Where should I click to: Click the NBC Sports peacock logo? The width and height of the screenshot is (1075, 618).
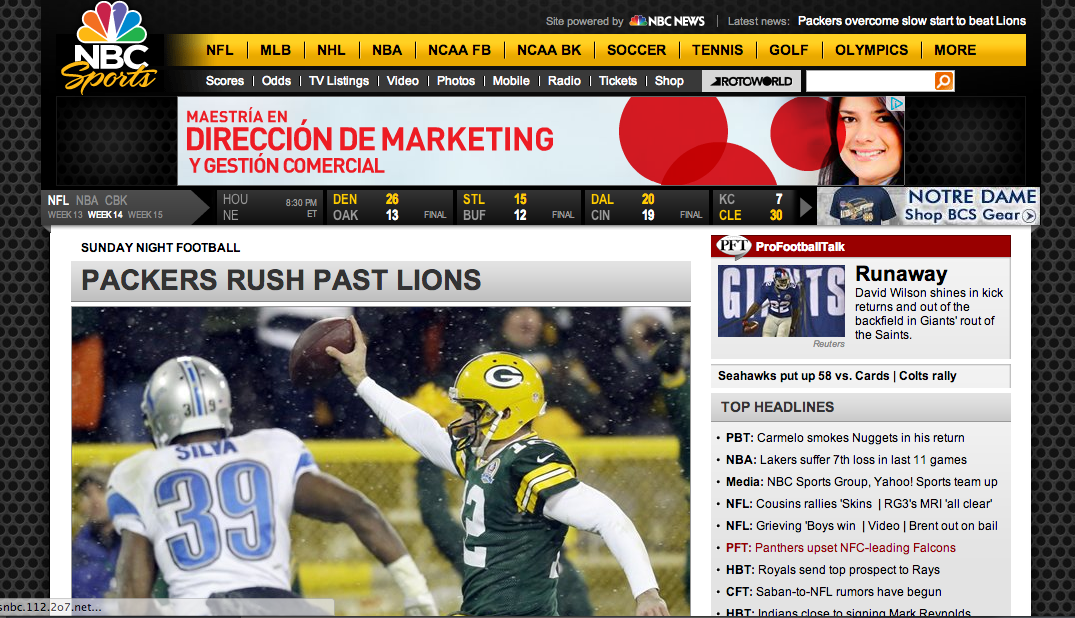110,47
